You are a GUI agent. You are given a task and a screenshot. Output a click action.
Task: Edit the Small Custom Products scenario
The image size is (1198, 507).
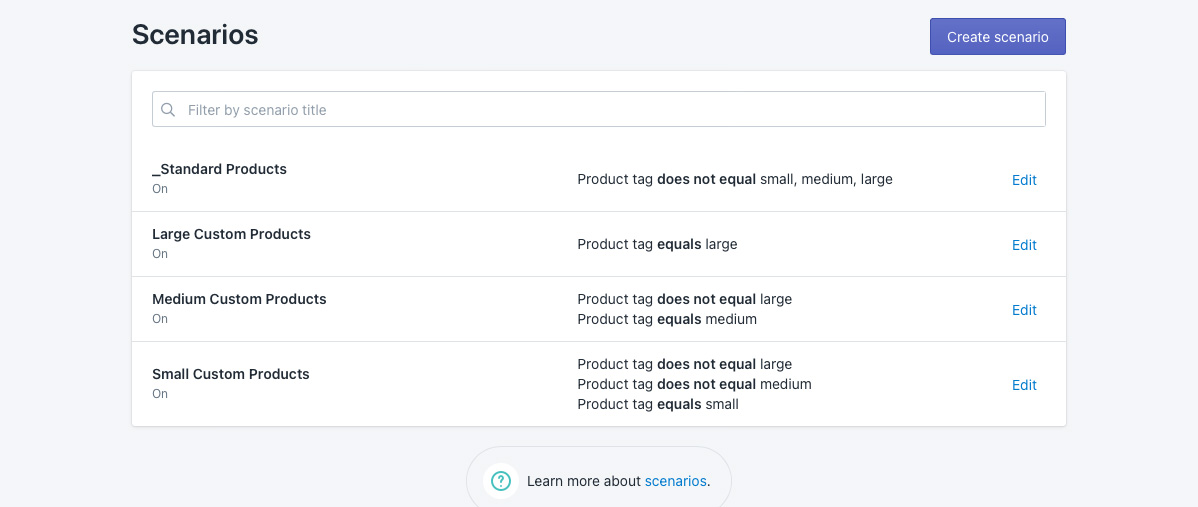pyautogui.click(x=1024, y=385)
